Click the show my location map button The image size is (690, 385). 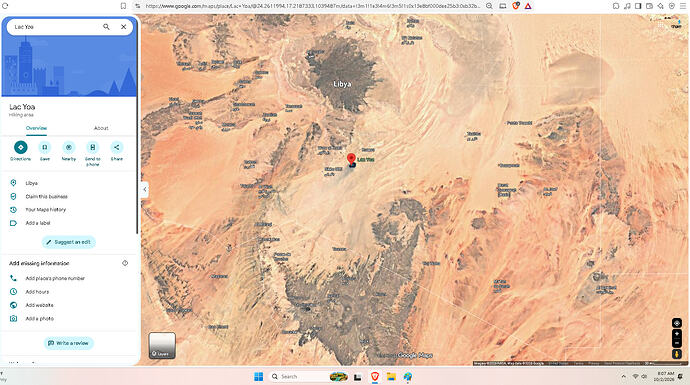click(x=677, y=323)
